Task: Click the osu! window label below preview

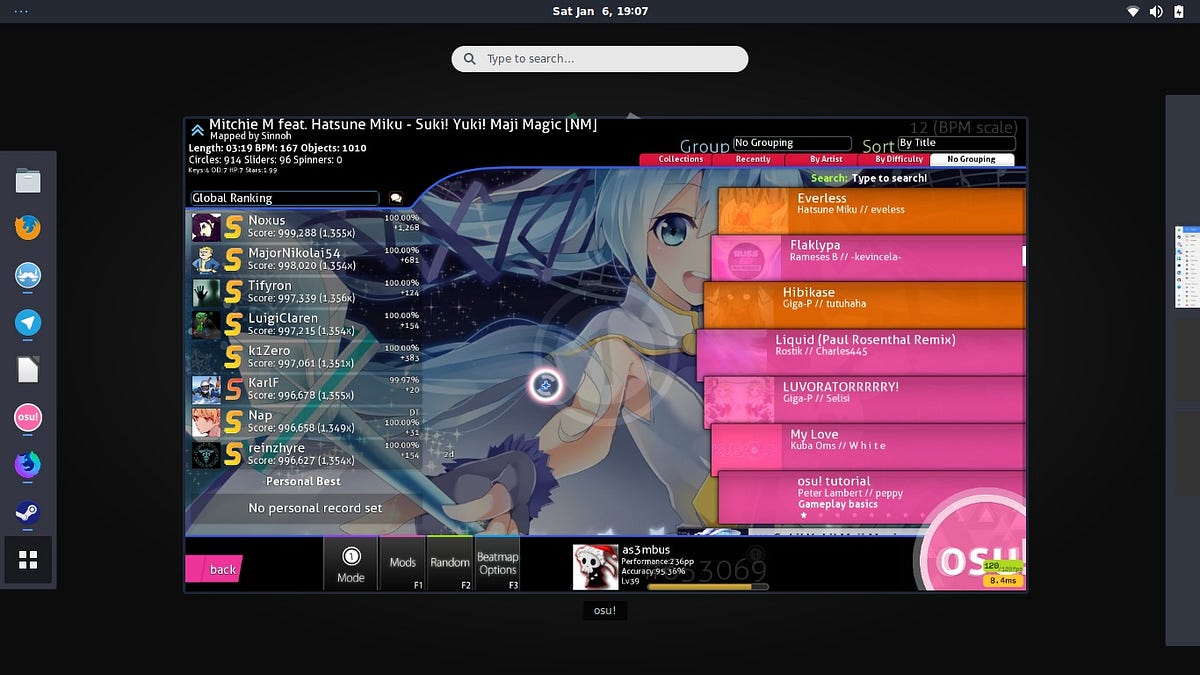Action: point(604,610)
